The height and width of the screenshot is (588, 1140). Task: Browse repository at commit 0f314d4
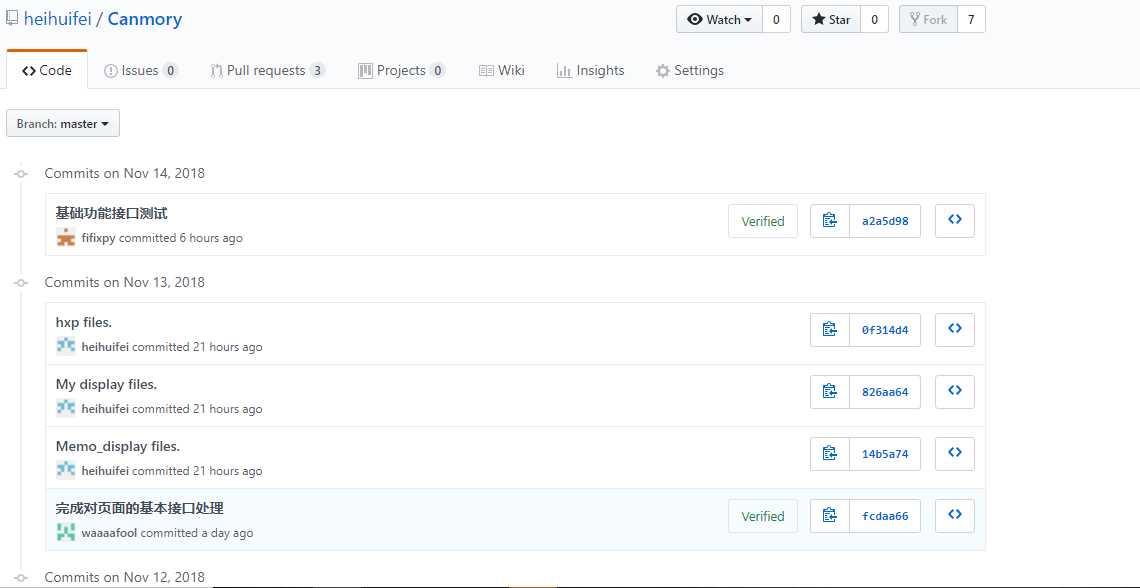coord(955,330)
